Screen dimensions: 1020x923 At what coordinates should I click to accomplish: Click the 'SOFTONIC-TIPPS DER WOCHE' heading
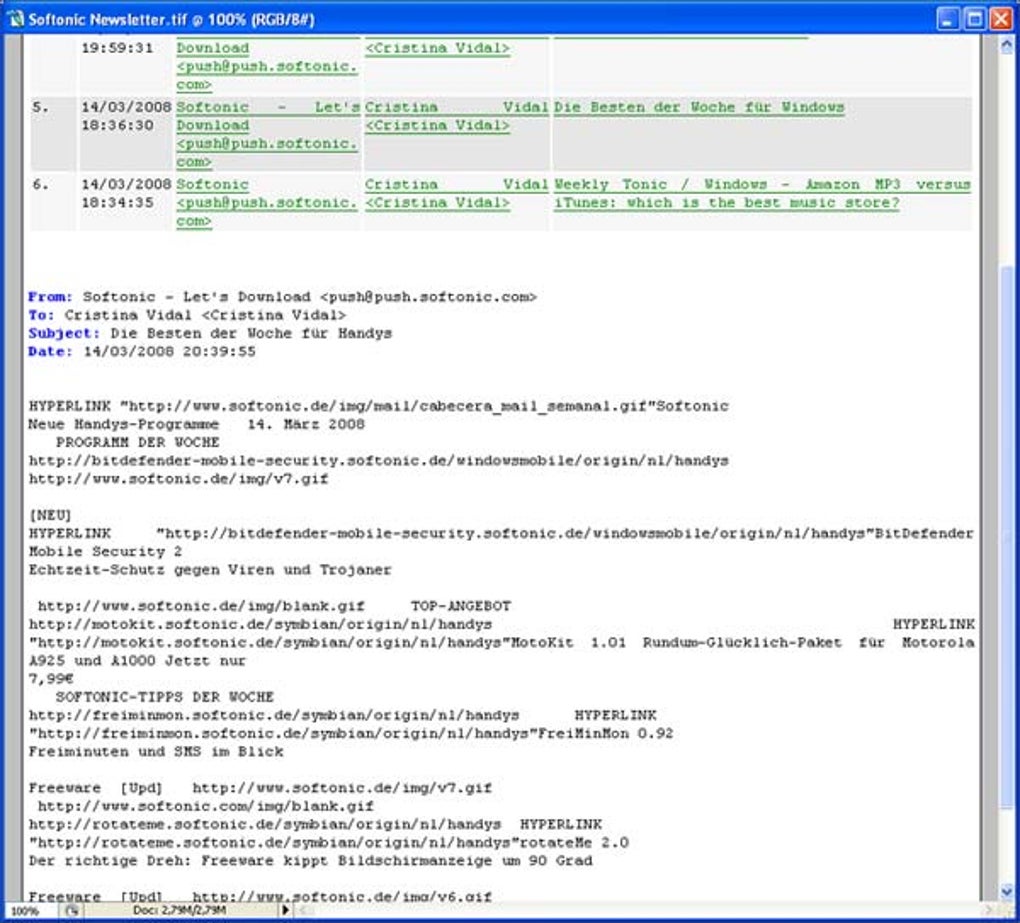pyautogui.click(x=165, y=697)
